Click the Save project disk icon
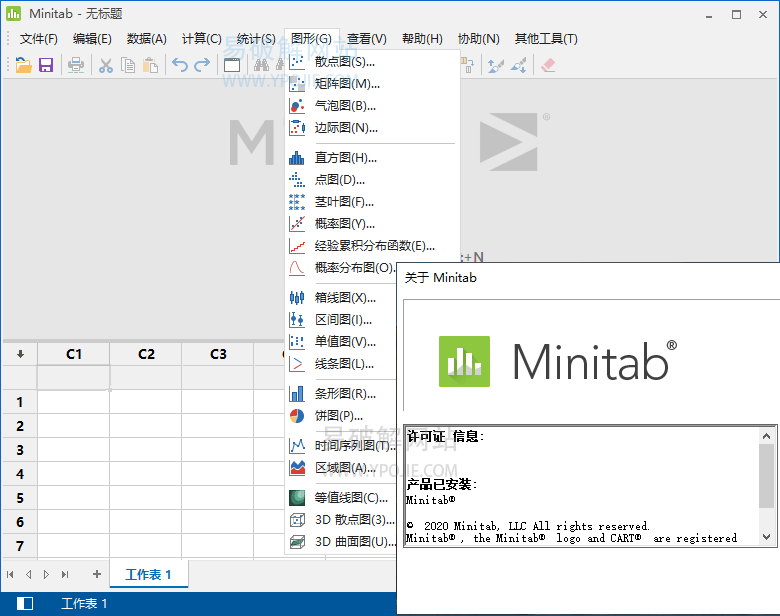Image resolution: width=780 pixels, height=616 pixels. [46, 65]
